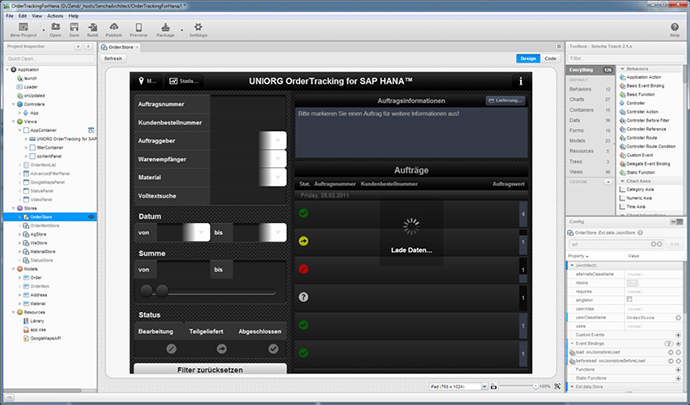Open the Edit menu
Viewport: 690px width, 405px height.
click(22, 16)
